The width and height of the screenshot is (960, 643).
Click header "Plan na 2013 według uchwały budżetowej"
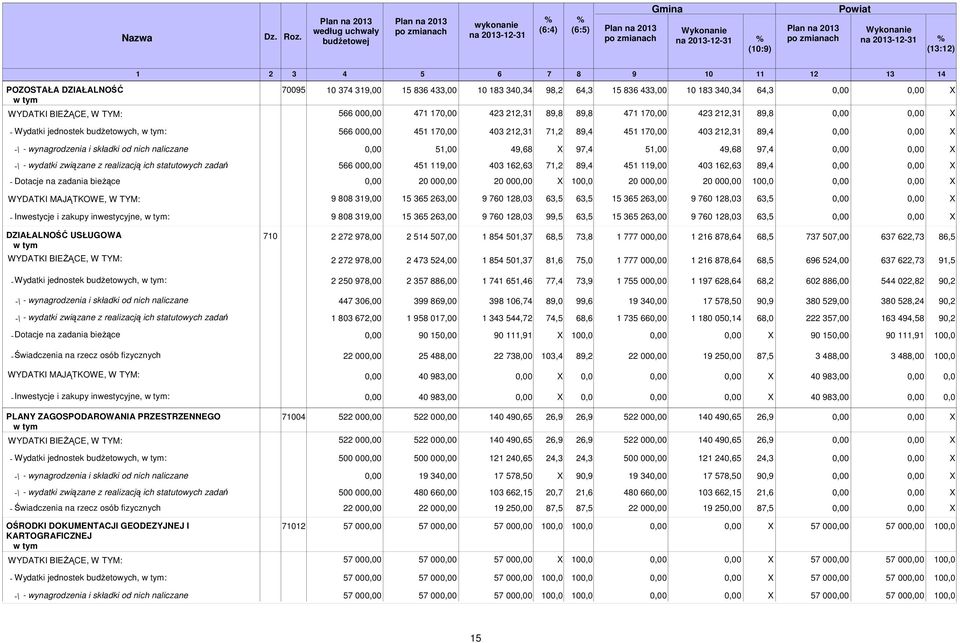click(346, 31)
